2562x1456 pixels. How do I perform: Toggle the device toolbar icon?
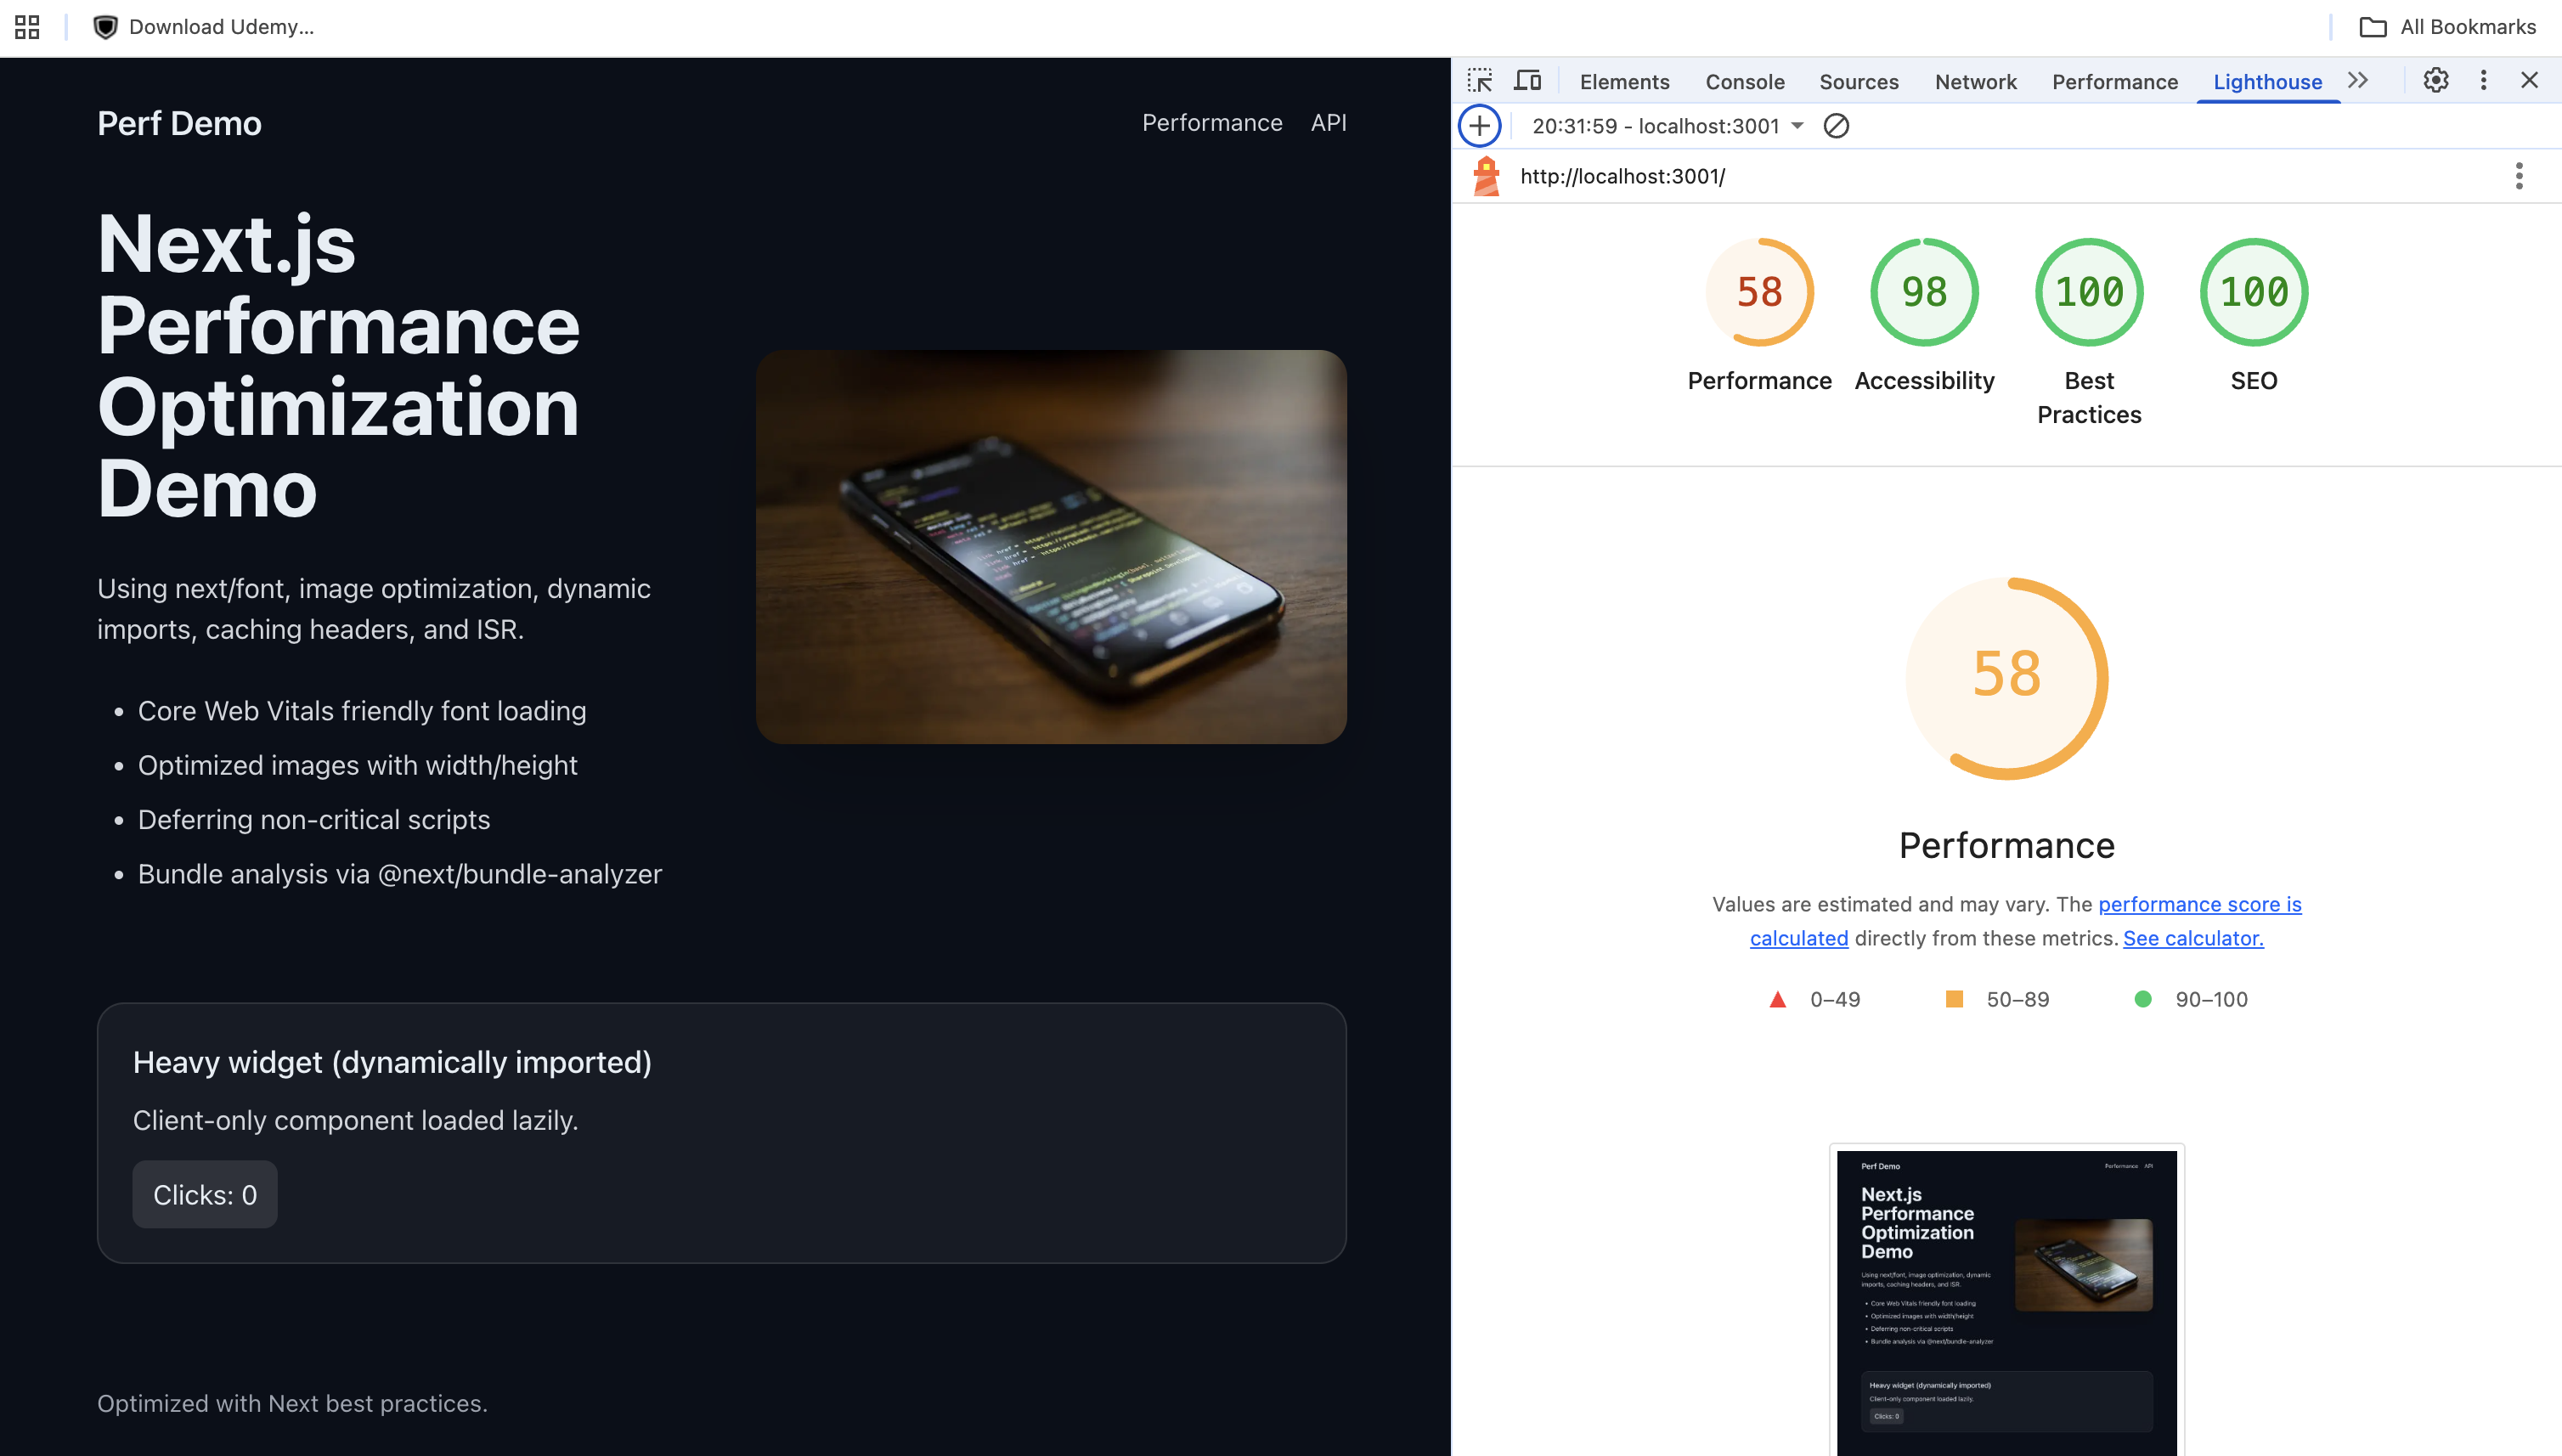(1528, 81)
